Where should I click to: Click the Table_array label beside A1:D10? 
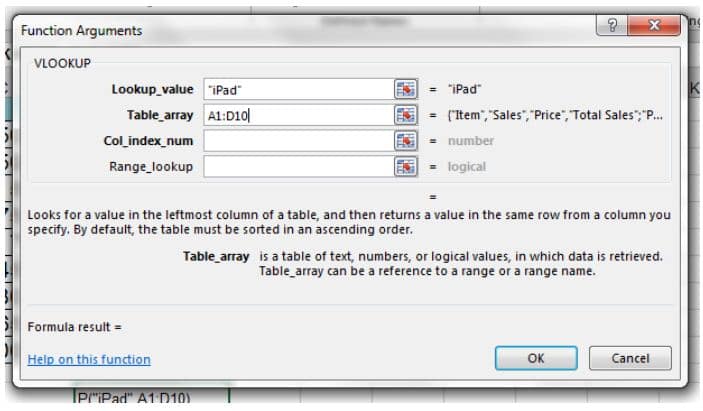(160, 115)
